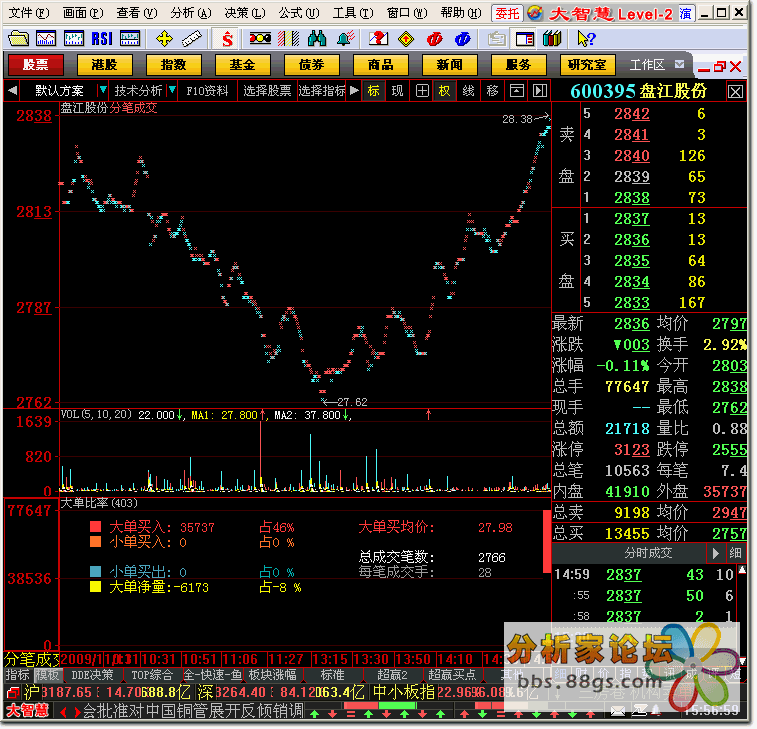Switch to the 板块涨幅 tab
Image resolution: width=757 pixels, height=729 pixels.
272,676
